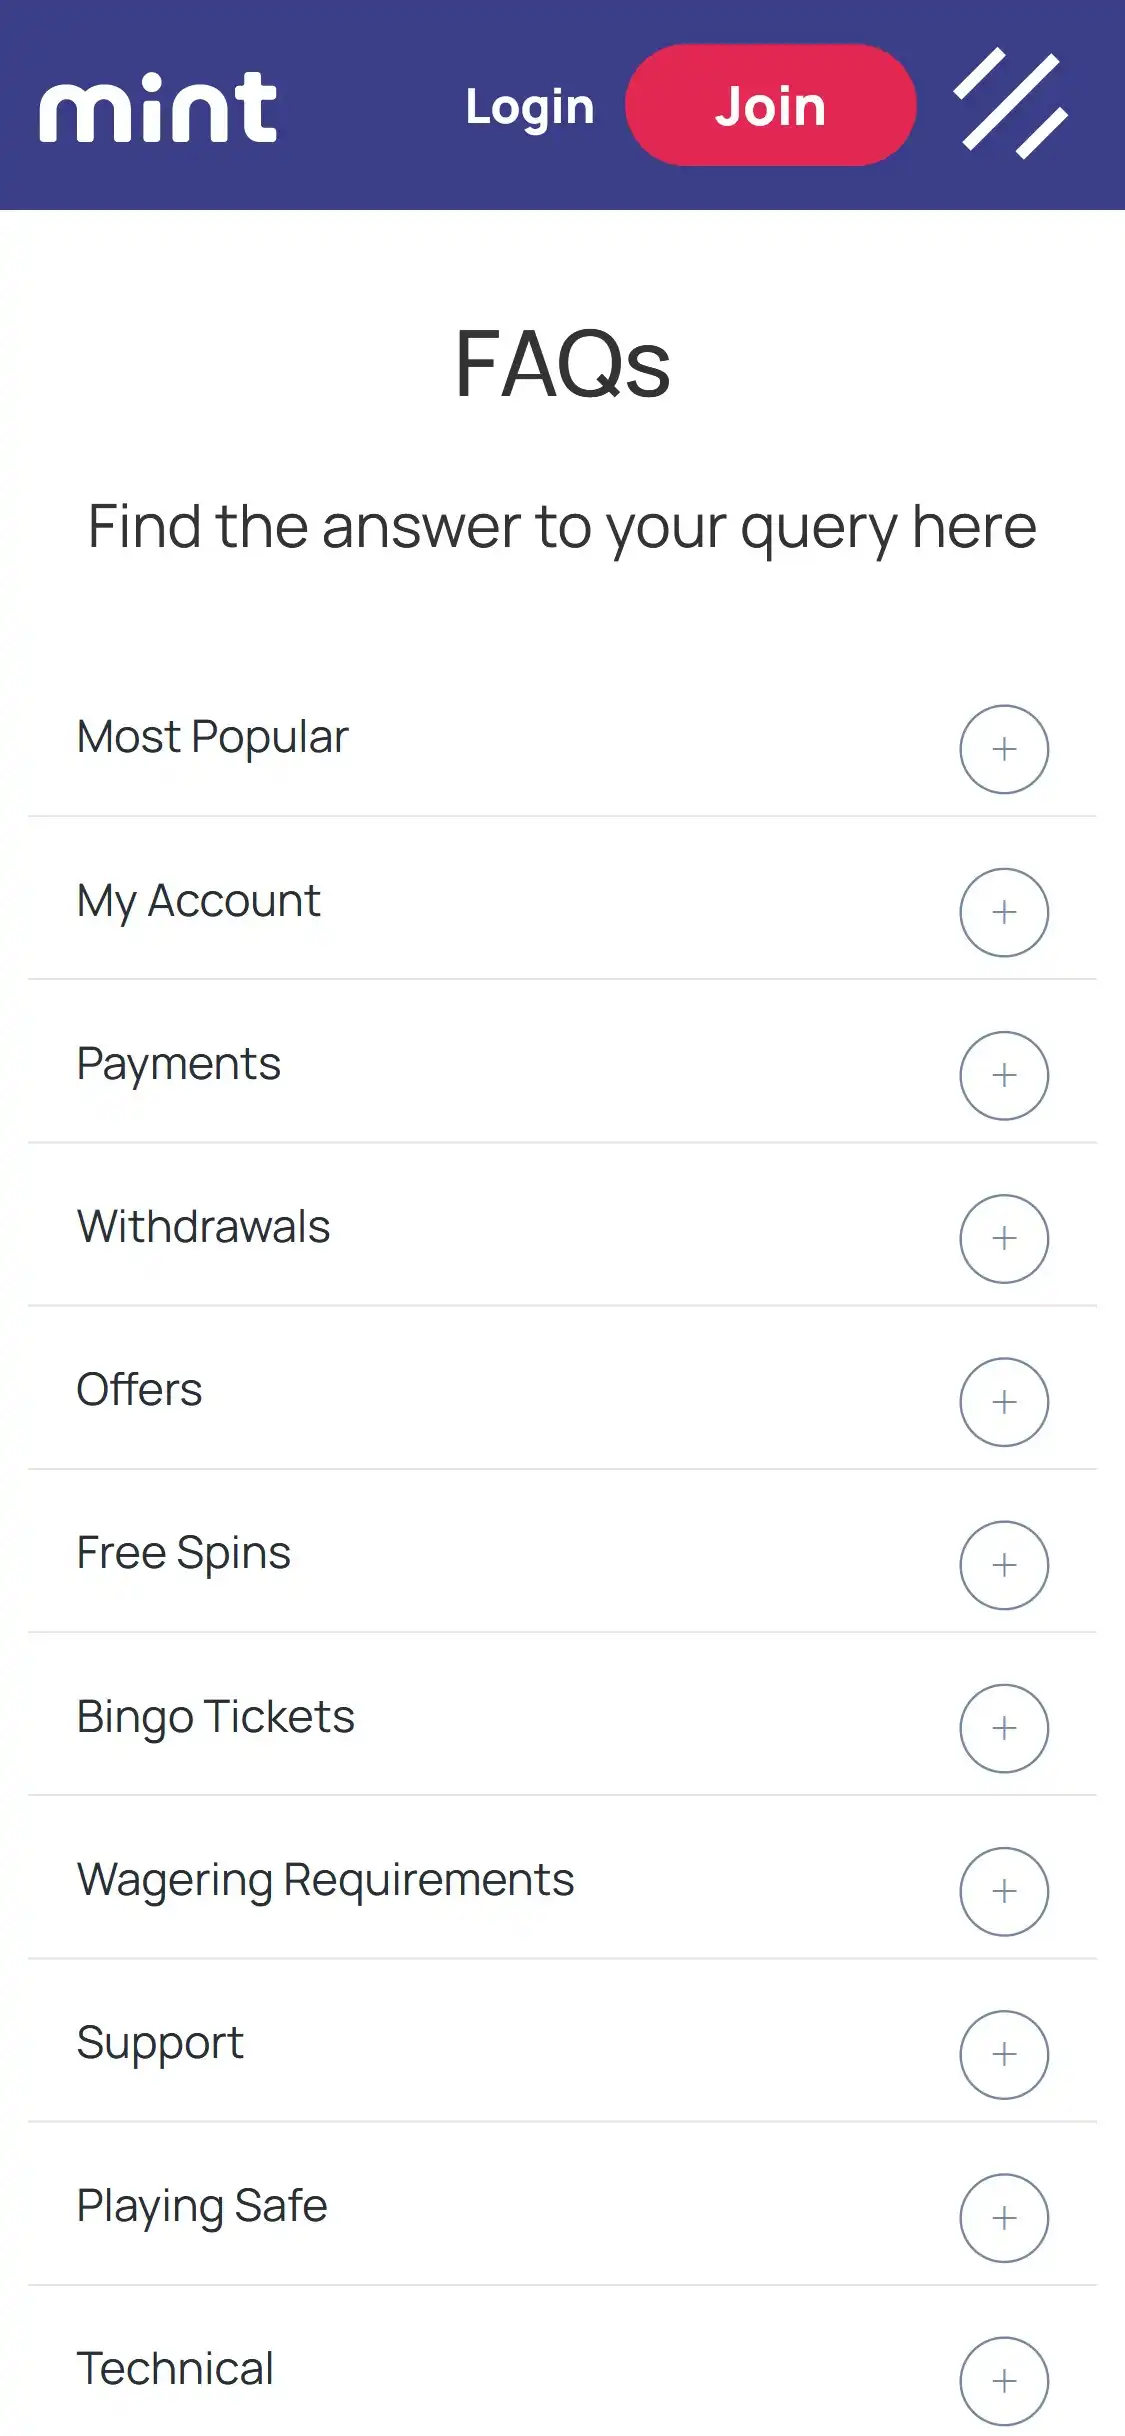Click the FAQs page heading
Screen dimensions: 1125x2436
(x=562, y=364)
